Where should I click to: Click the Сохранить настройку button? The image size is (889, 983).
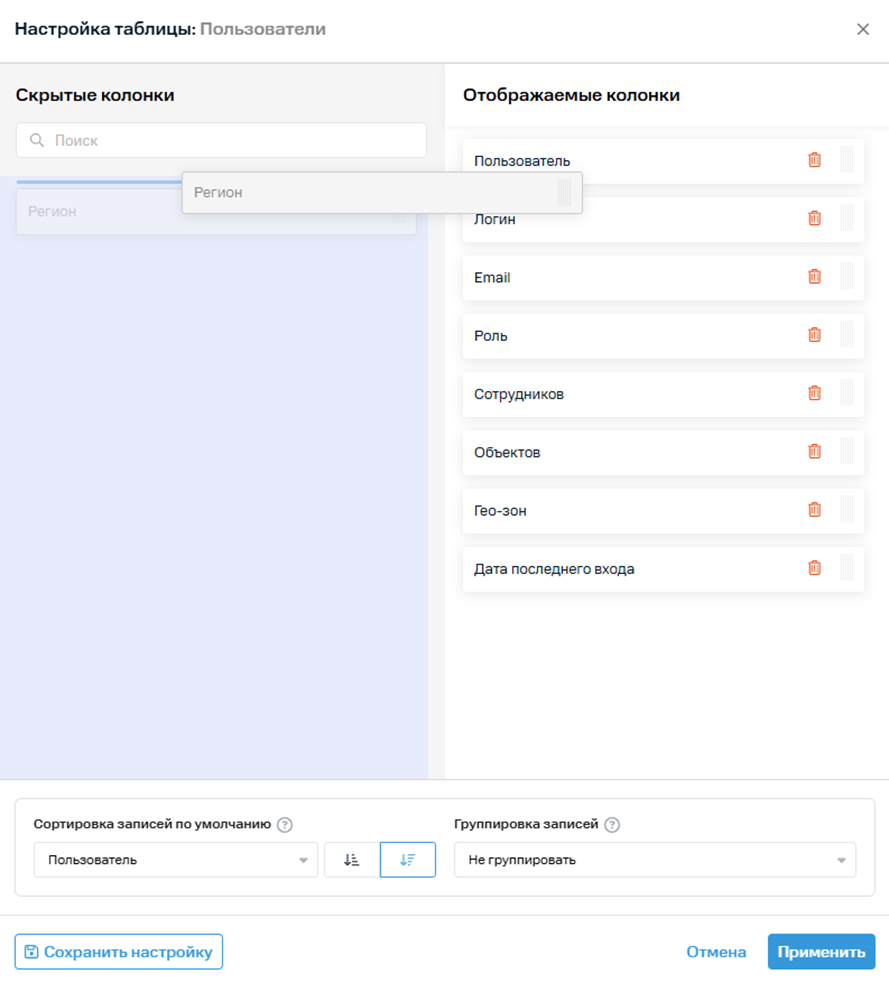click(118, 952)
